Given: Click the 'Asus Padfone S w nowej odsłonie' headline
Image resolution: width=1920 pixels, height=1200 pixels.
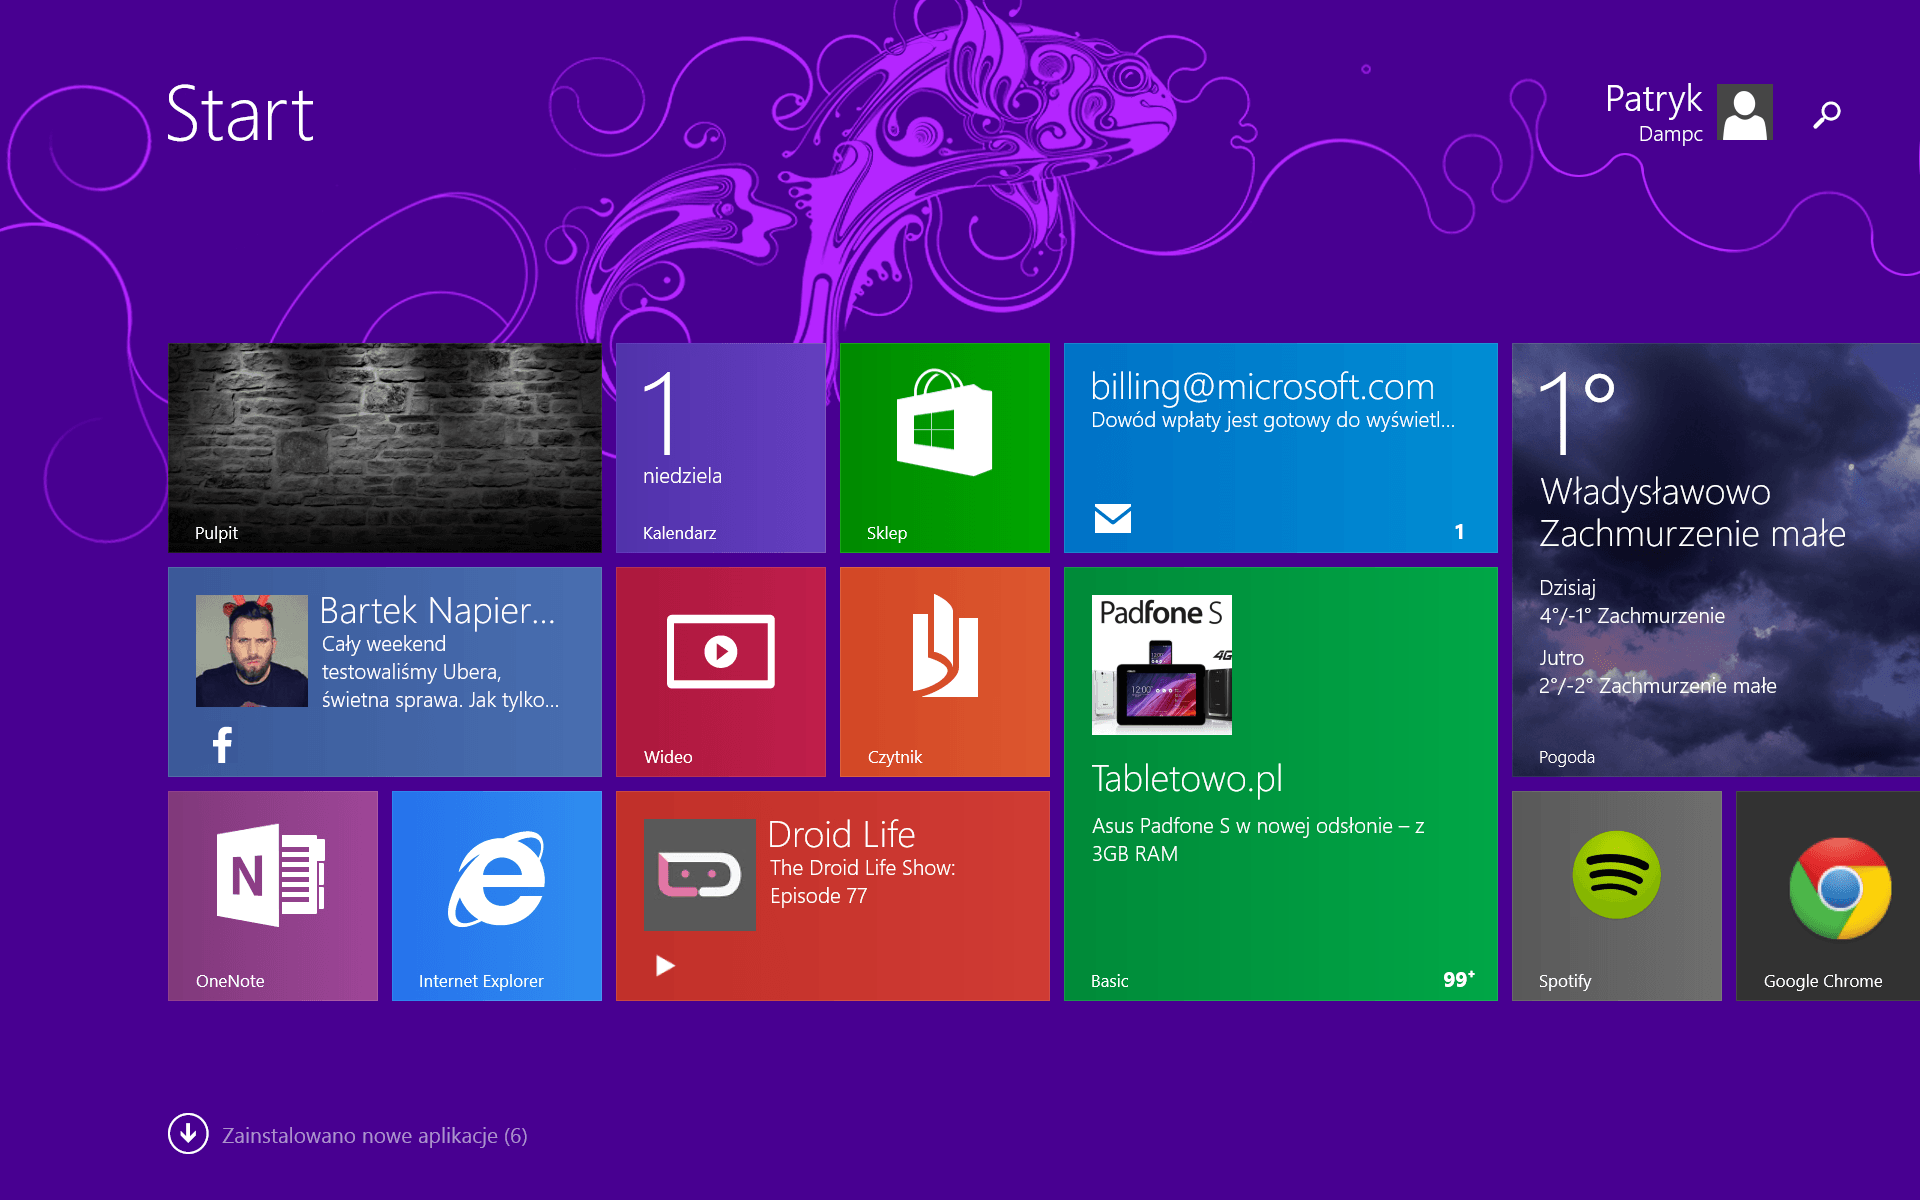Looking at the screenshot, I should click(1258, 840).
